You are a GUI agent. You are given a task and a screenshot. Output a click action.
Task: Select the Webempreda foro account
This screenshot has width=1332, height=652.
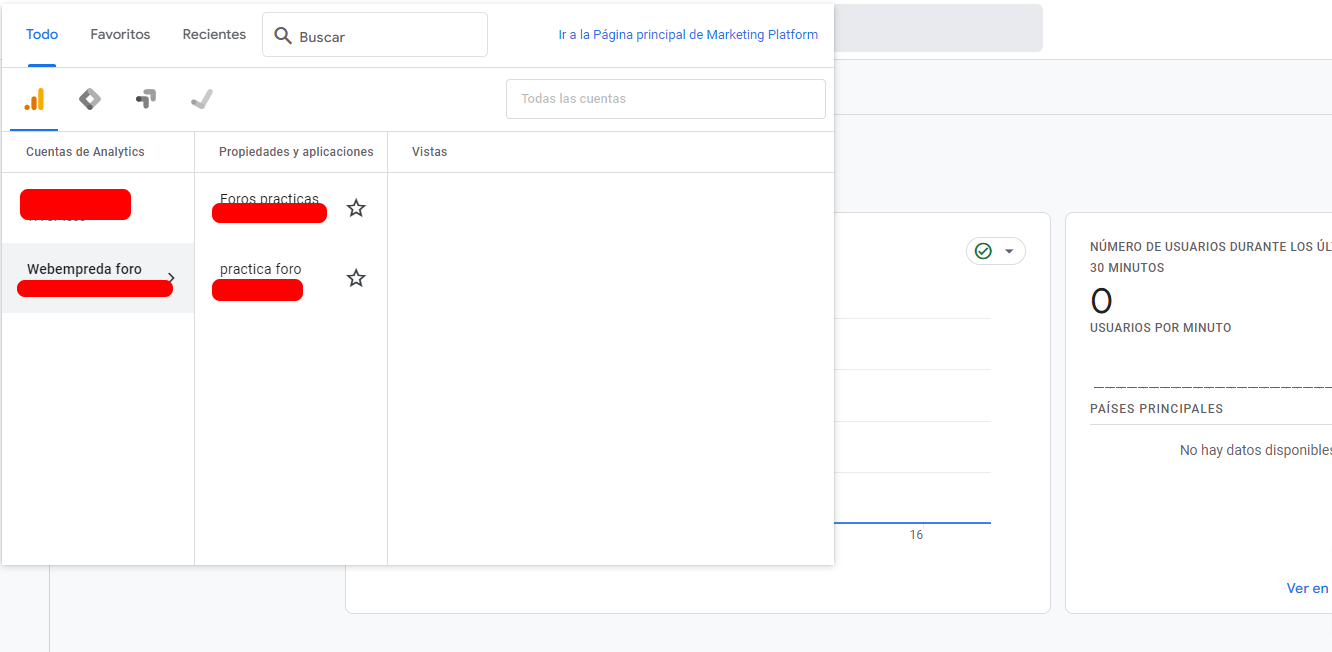pos(98,278)
